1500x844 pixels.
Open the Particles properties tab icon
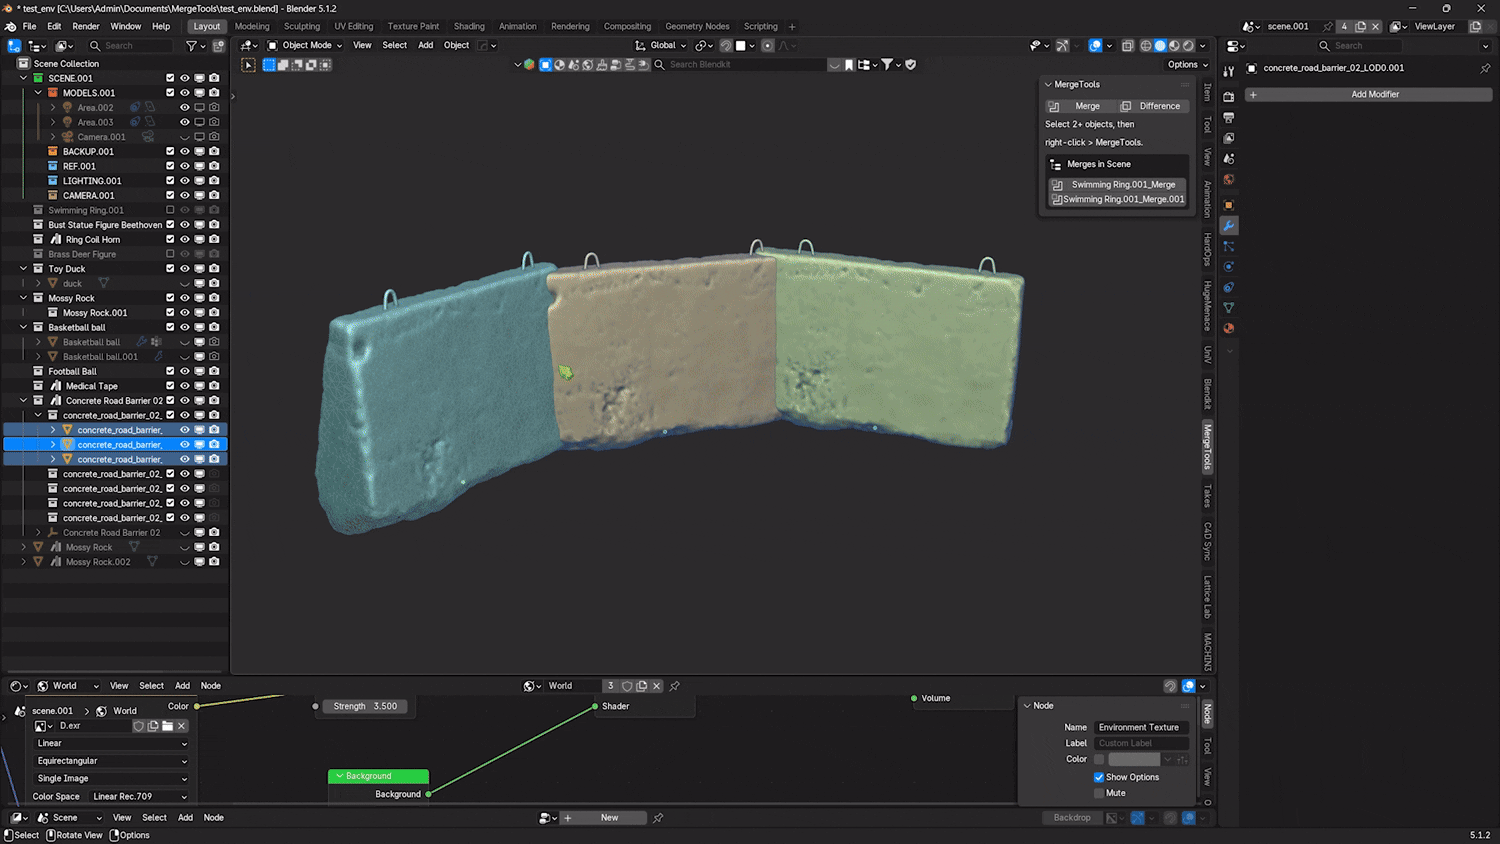pos(1229,247)
